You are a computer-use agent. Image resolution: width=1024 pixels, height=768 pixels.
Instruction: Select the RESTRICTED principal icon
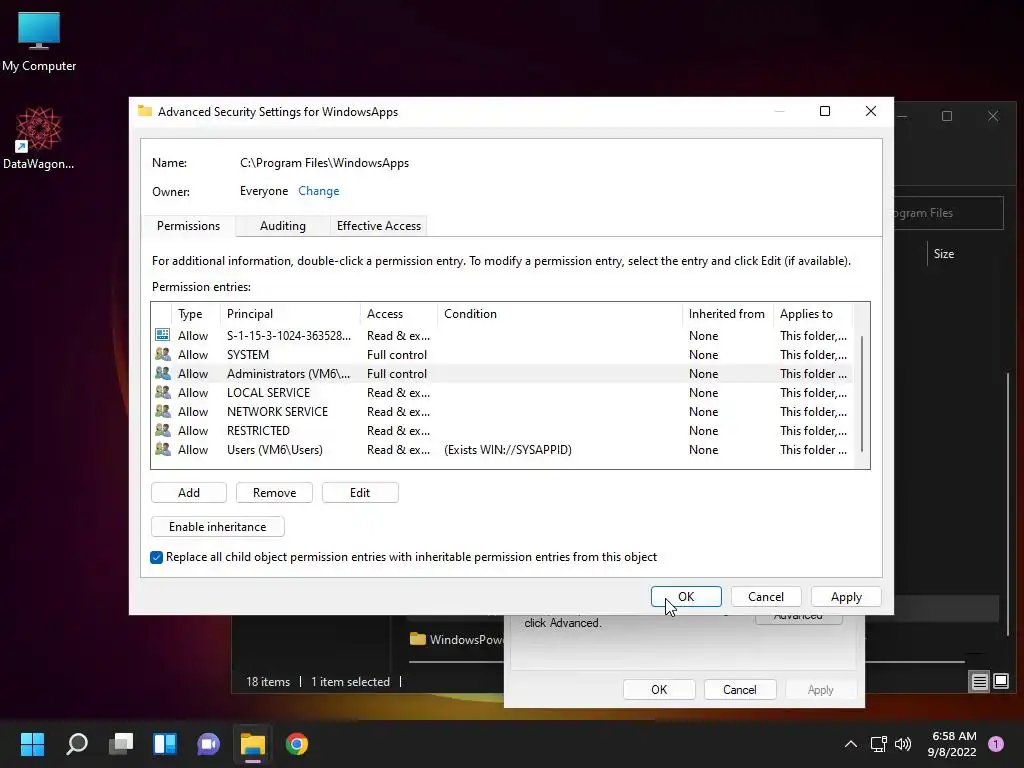[163, 430]
